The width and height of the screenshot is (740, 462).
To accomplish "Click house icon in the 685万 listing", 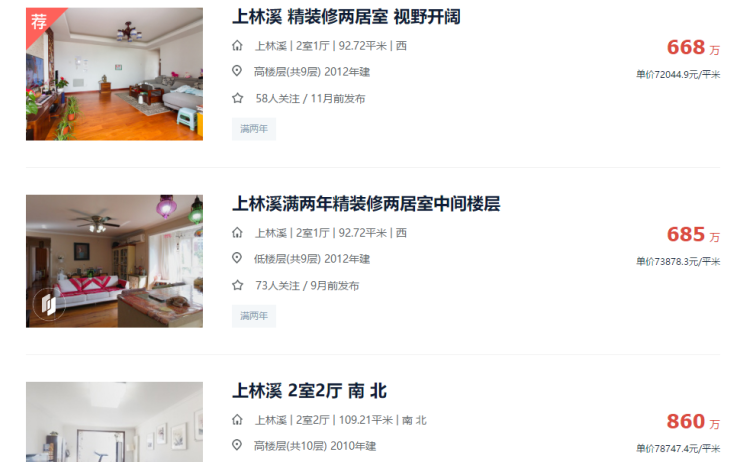I will click(x=237, y=233).
